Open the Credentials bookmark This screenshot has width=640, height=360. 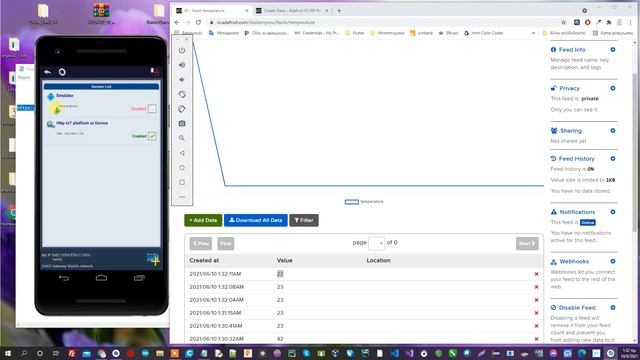[x=317, y=33]
